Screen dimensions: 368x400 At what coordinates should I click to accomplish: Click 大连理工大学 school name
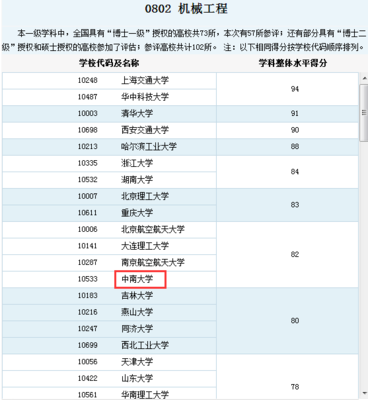[x=145, y=246]
